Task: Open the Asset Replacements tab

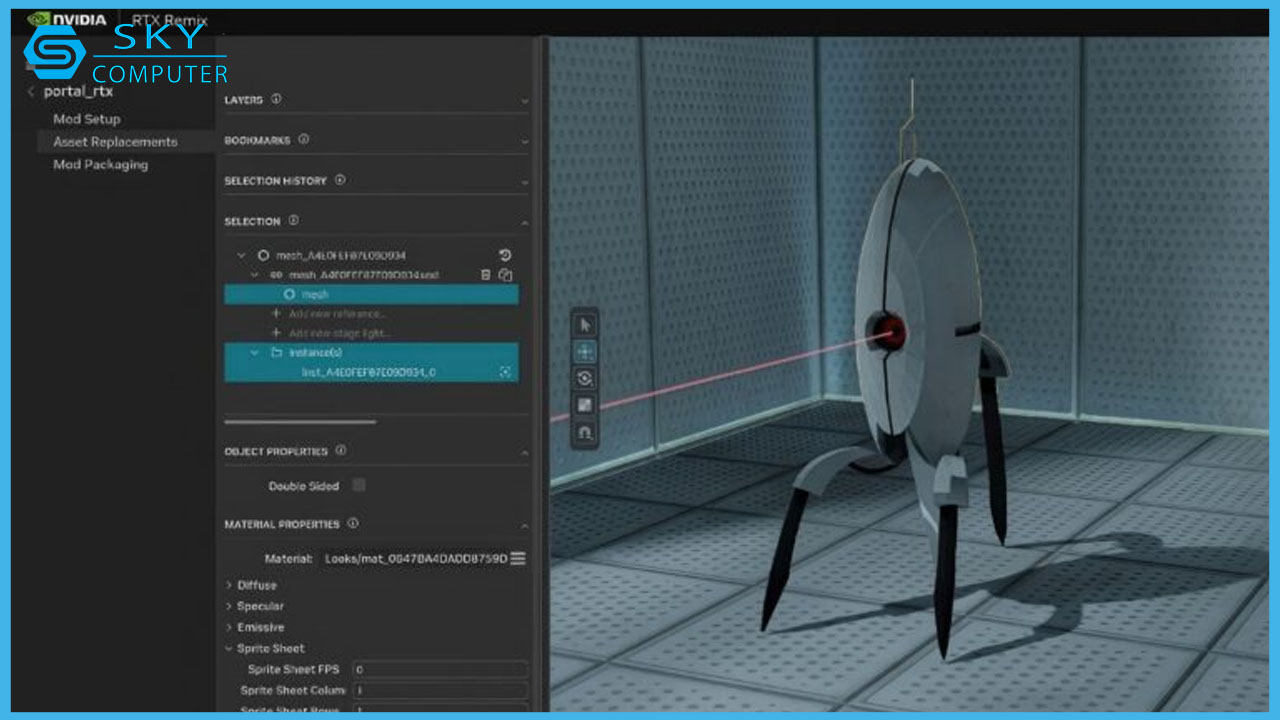Action: pos(115,142)
